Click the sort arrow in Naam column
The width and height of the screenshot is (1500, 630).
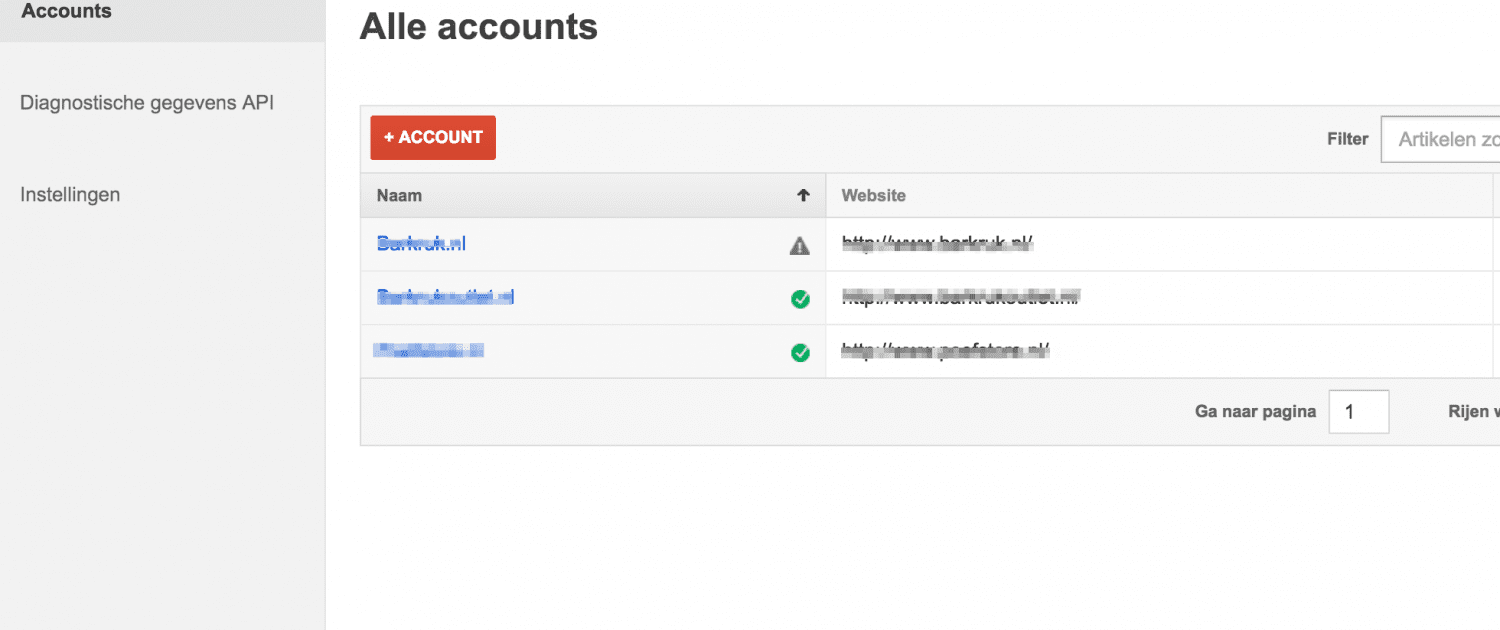coord(802,196)
